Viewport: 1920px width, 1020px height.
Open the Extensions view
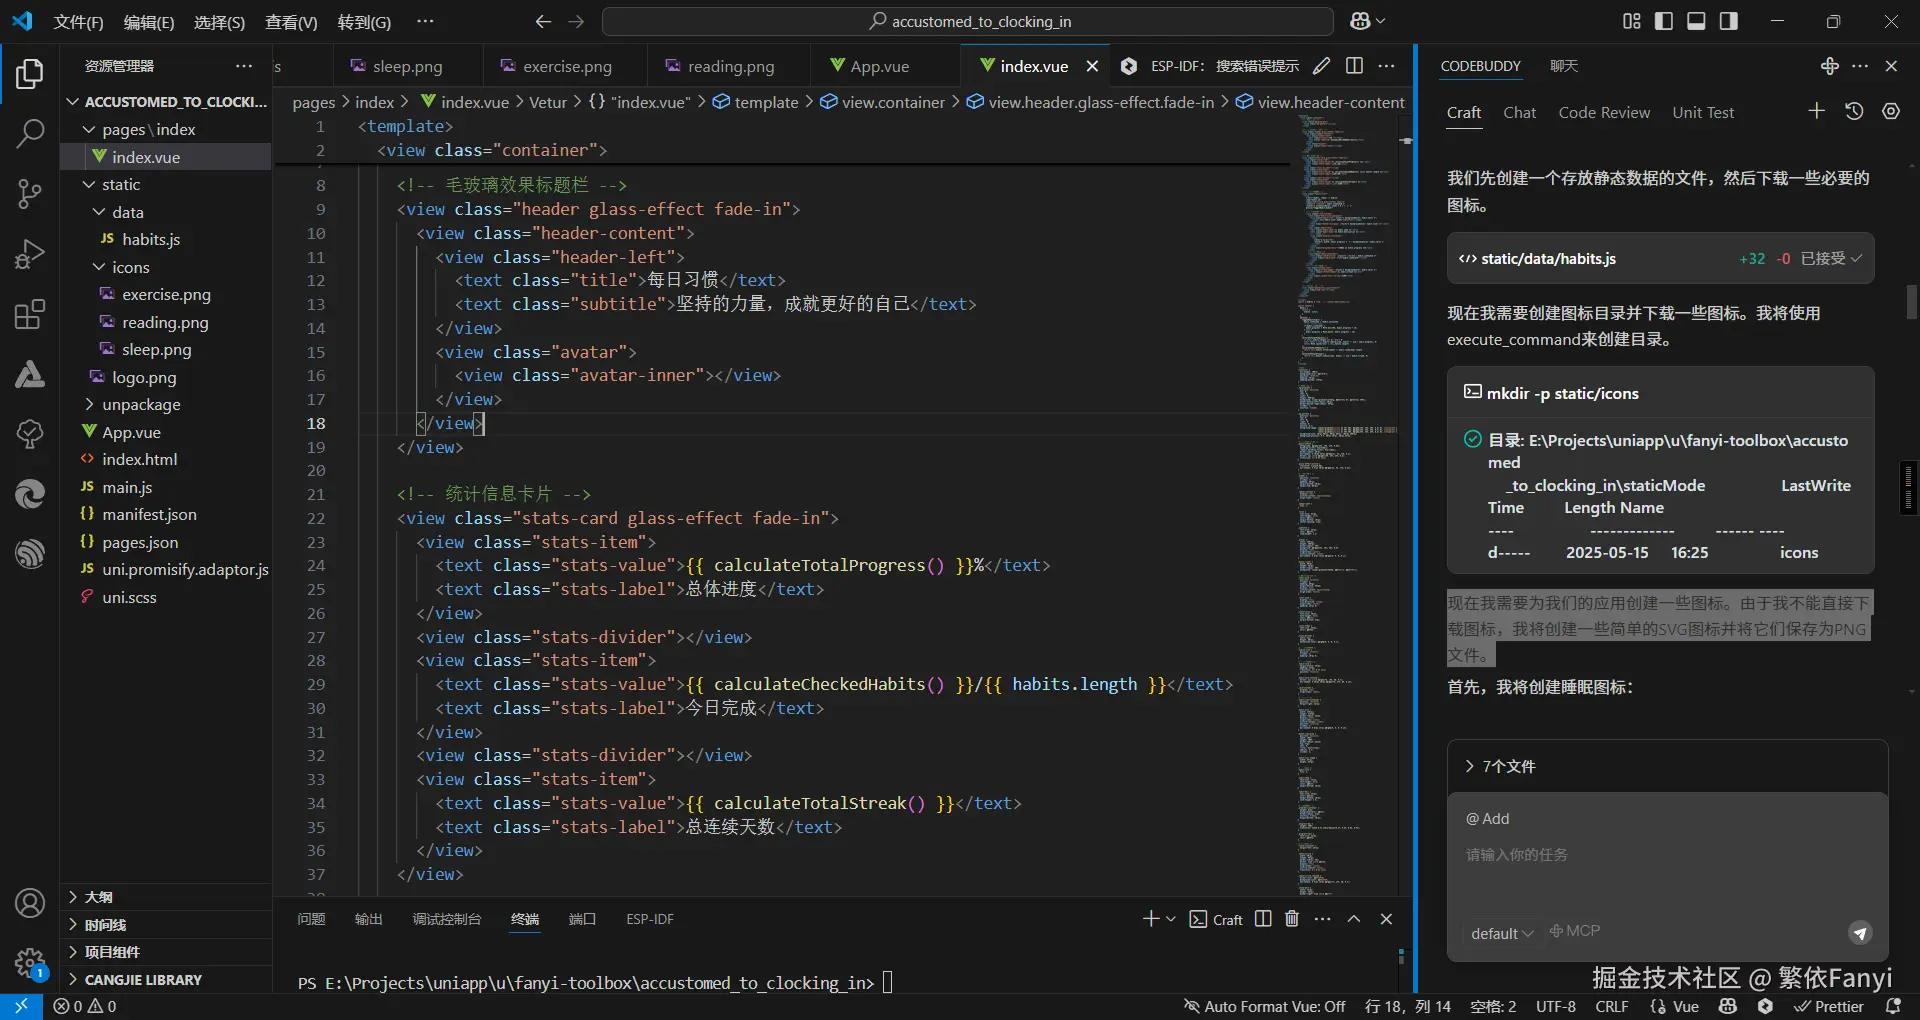(x=30, y=314)
